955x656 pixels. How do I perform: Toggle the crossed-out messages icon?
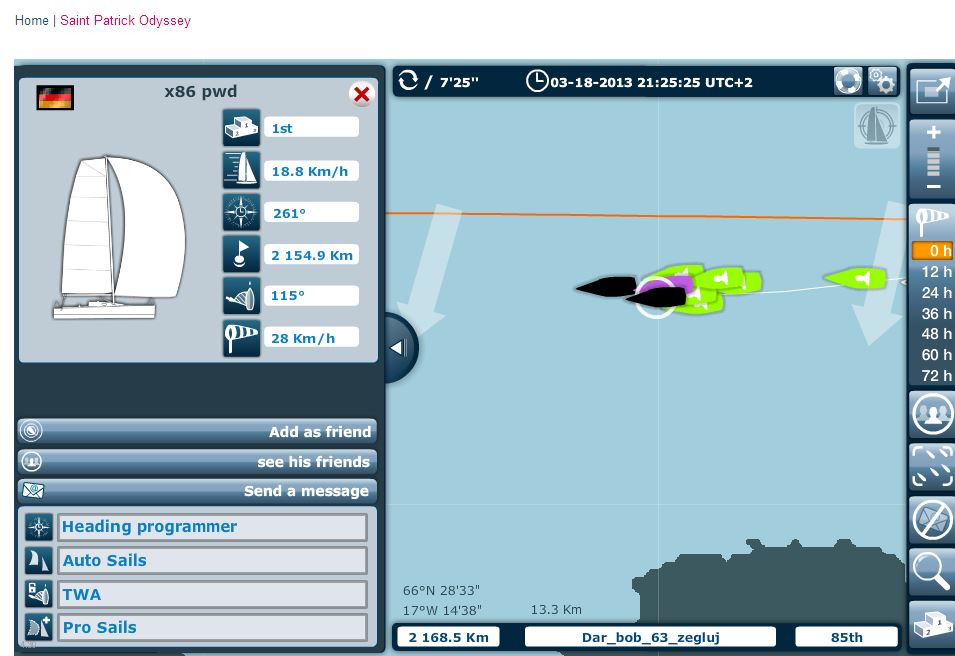coord(932,519)
